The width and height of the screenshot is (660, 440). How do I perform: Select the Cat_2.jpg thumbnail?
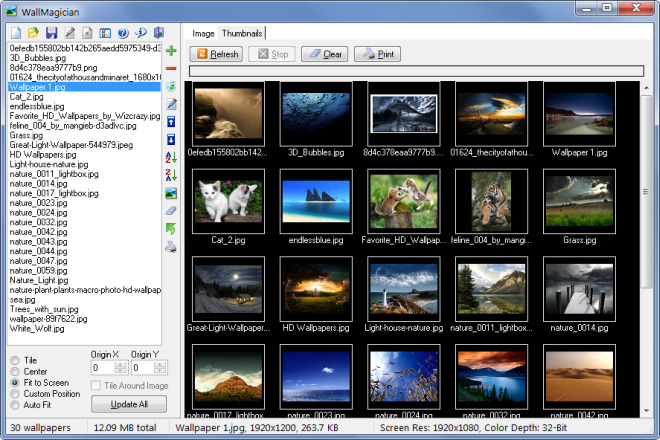[228, 200]
